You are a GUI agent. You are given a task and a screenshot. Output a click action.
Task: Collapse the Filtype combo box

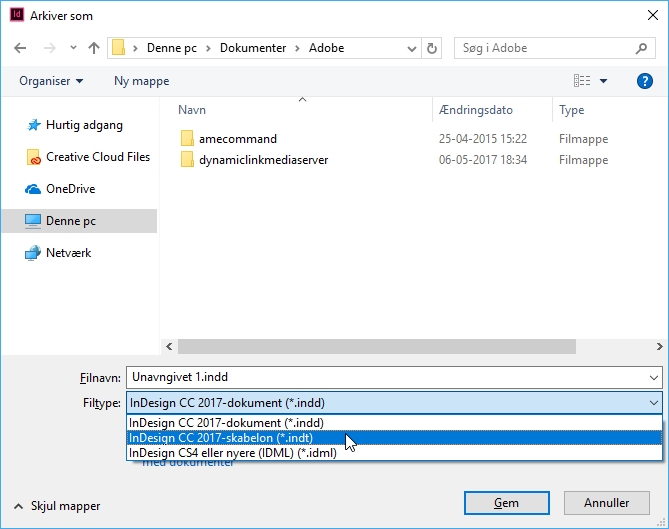(x=394, y=403)
